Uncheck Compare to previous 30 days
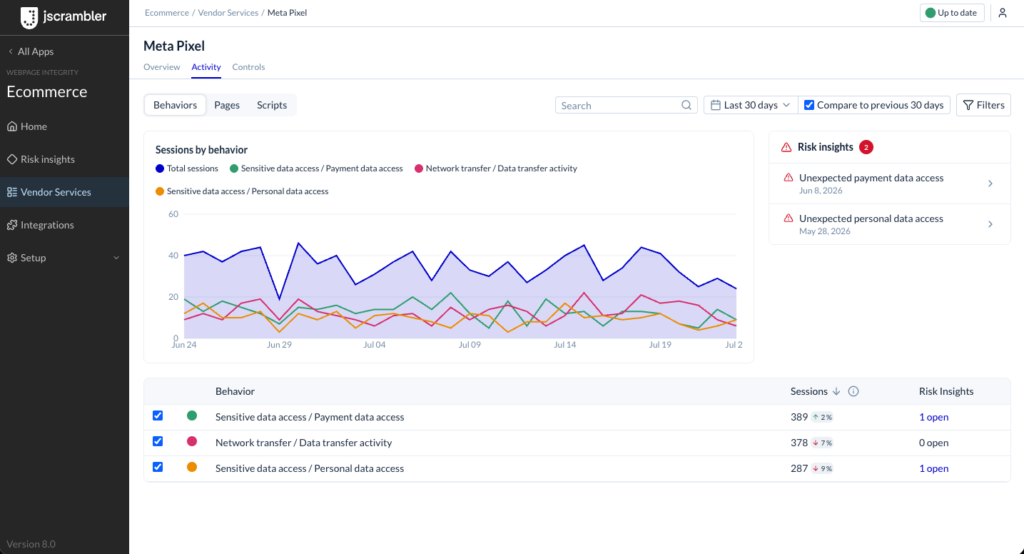 (x=809, y=105)
